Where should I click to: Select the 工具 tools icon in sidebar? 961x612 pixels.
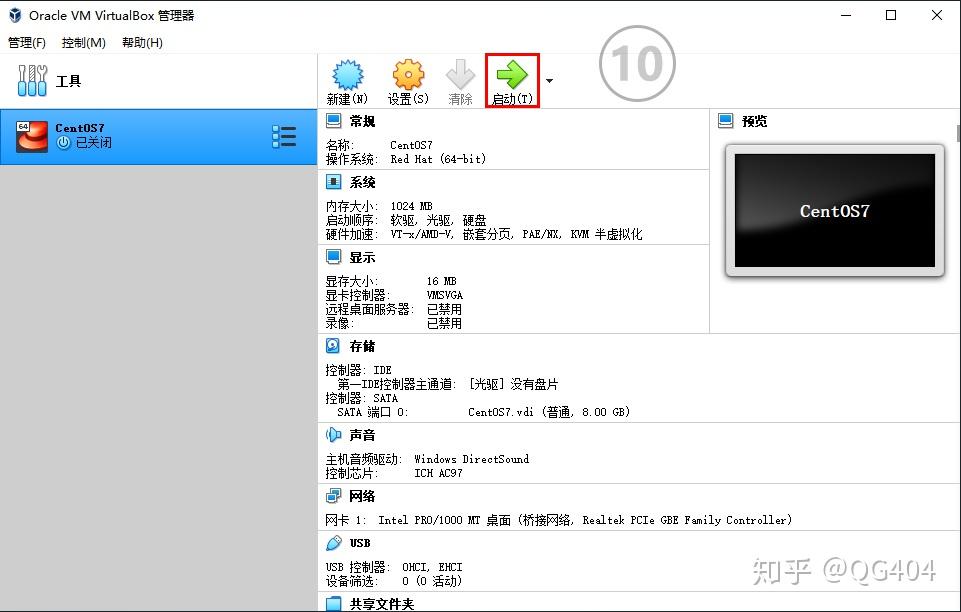31,79
